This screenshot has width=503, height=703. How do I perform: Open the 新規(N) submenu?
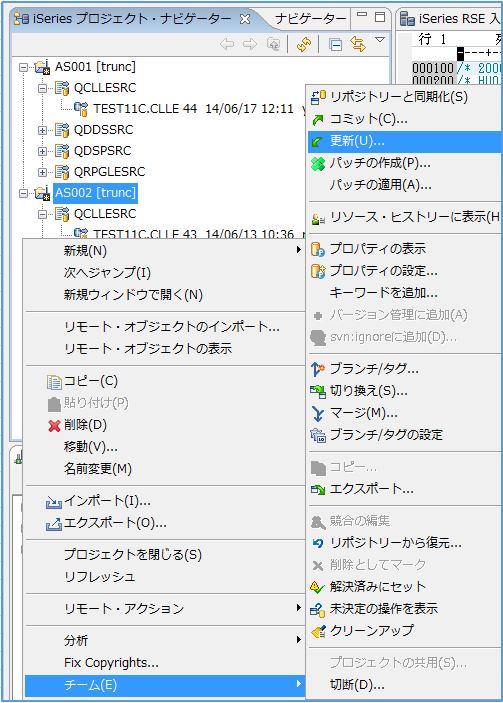tap(165, 250)
